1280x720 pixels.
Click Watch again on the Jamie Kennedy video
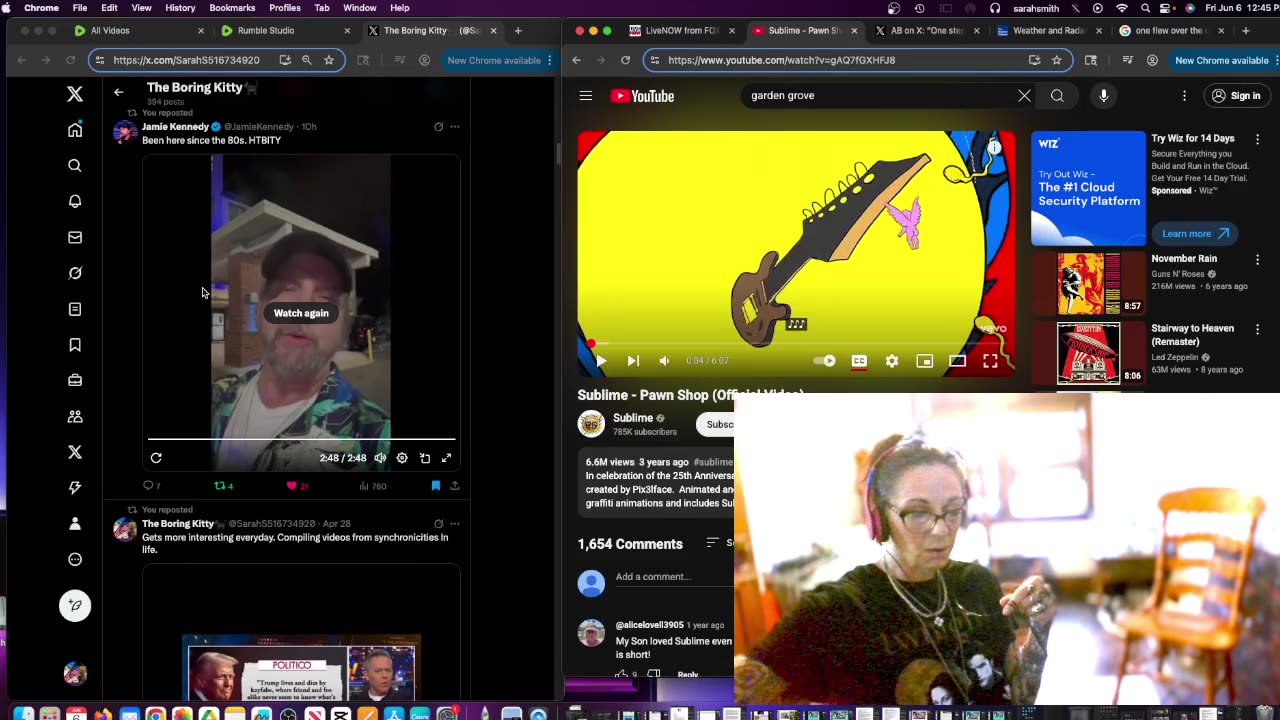click(301, 313)
